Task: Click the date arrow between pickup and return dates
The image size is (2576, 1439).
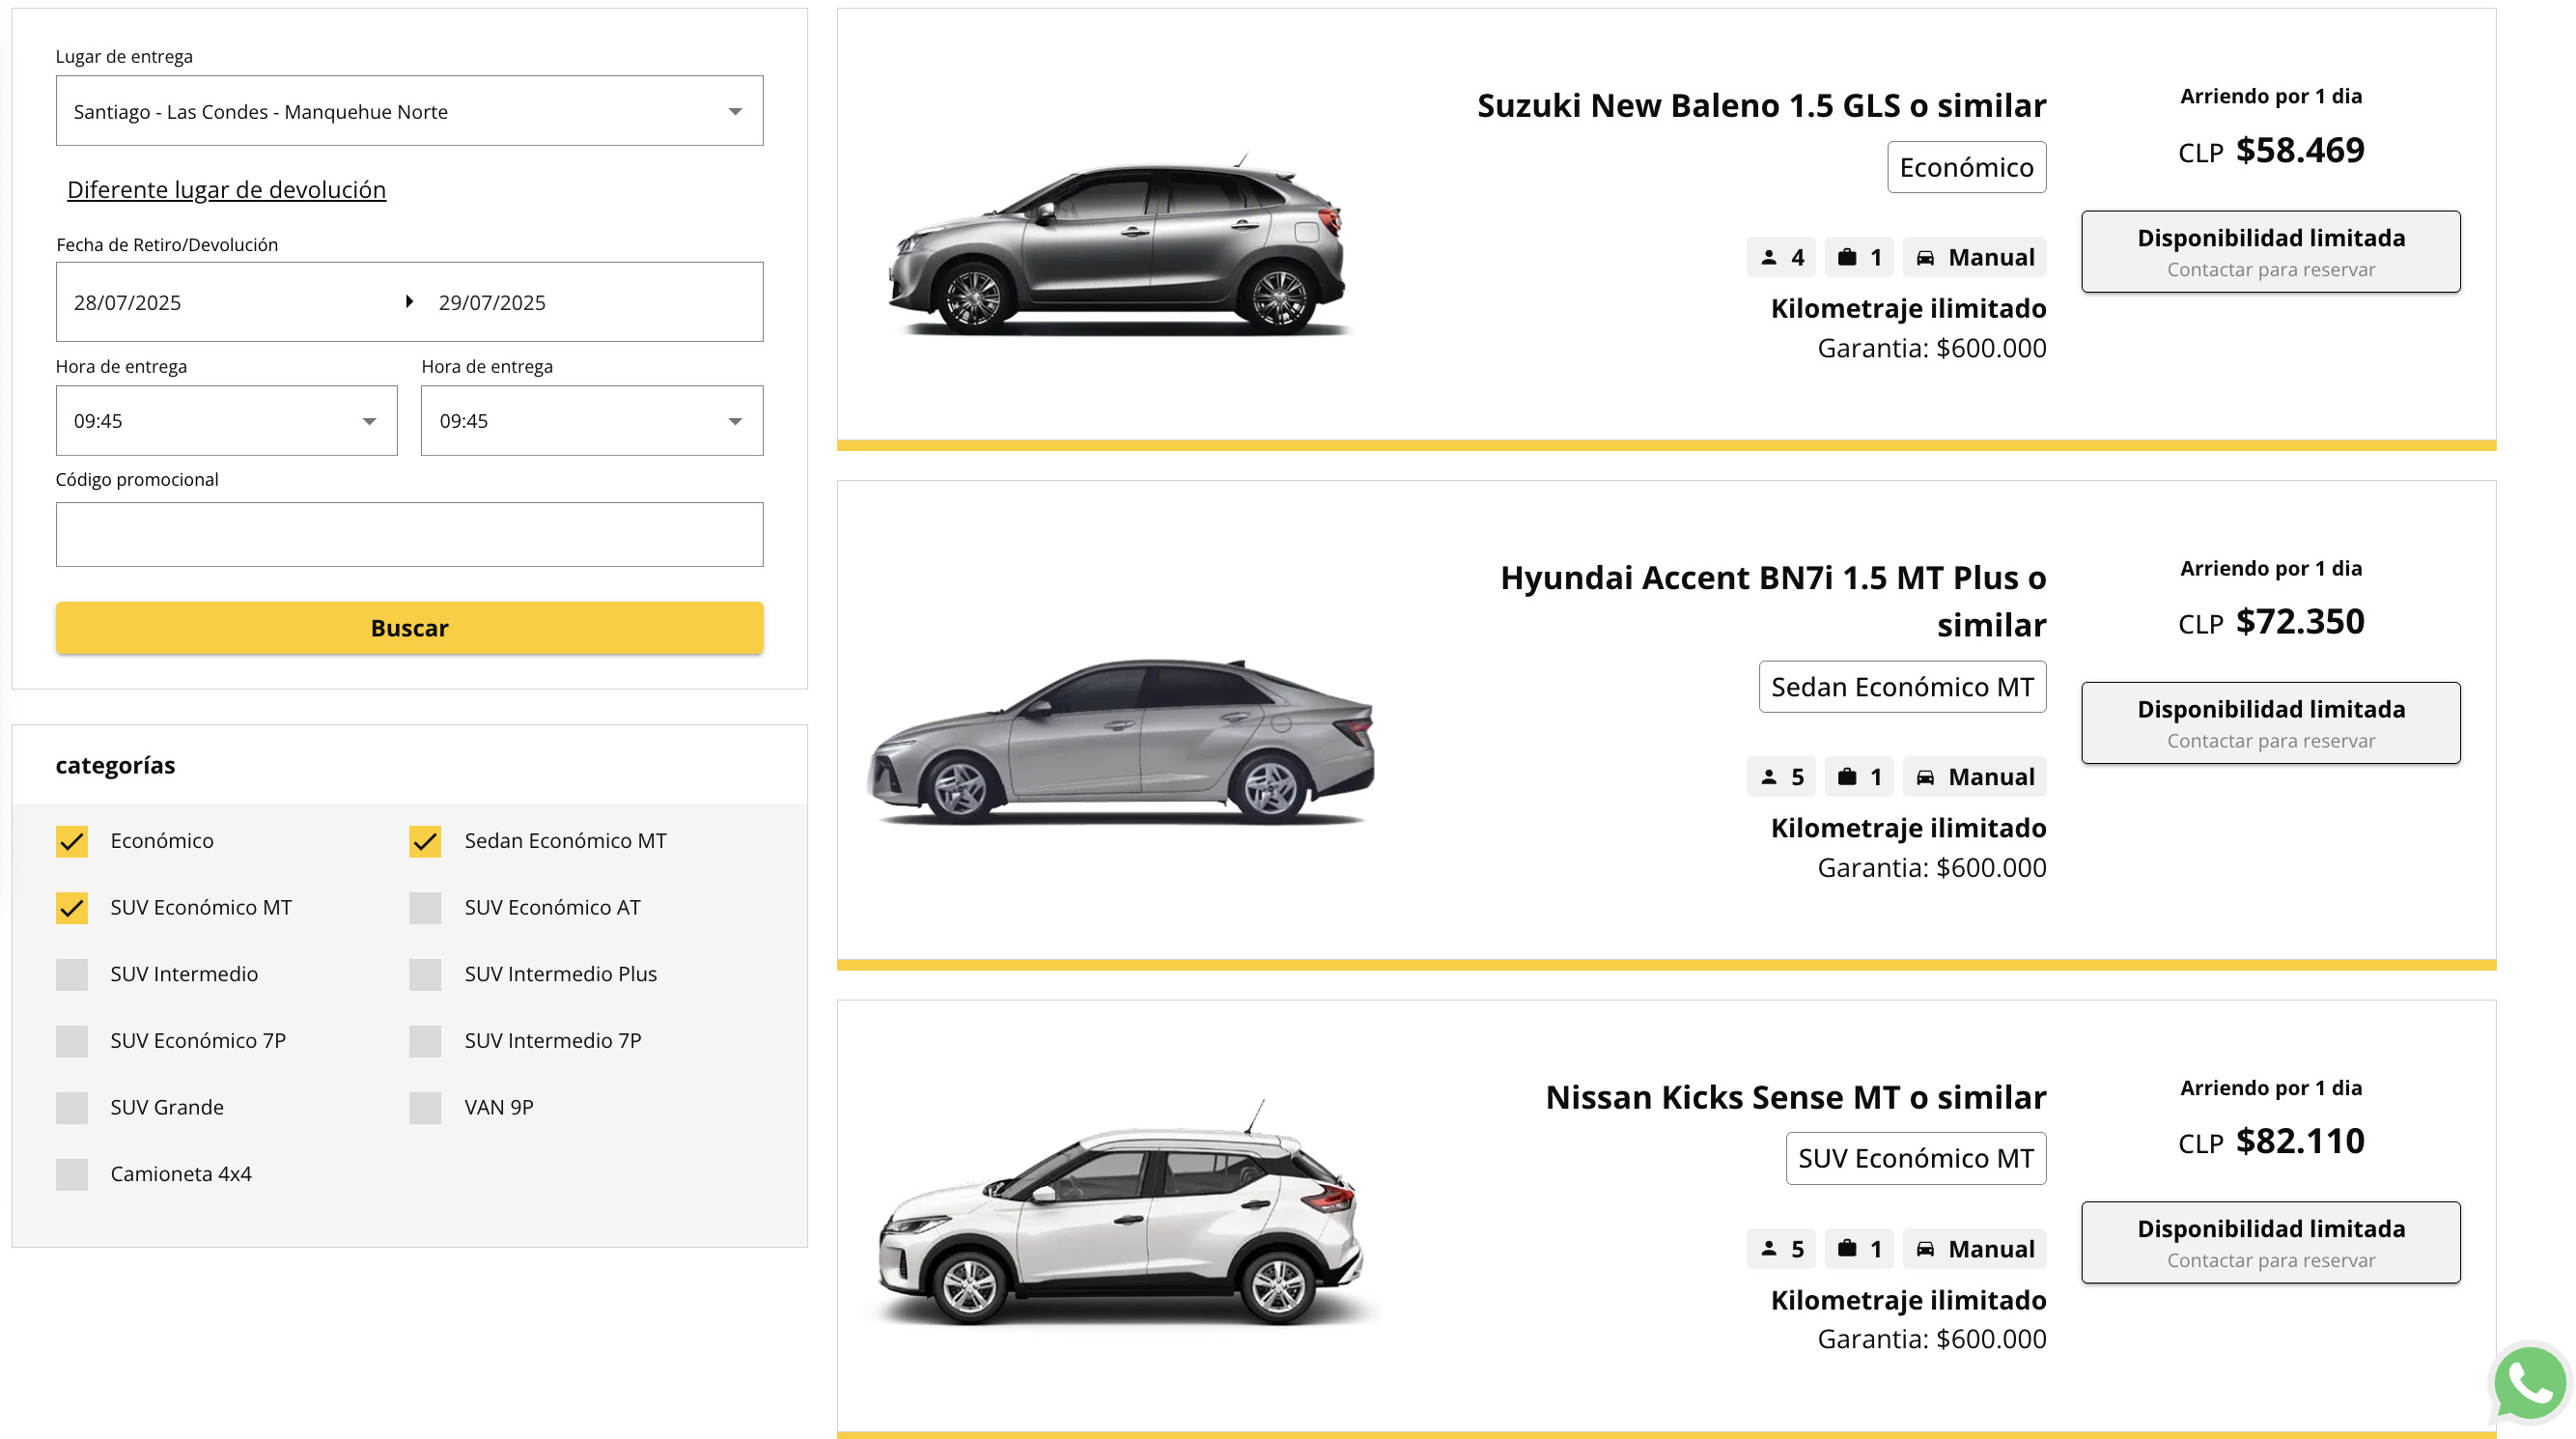Action: (410, 302)
